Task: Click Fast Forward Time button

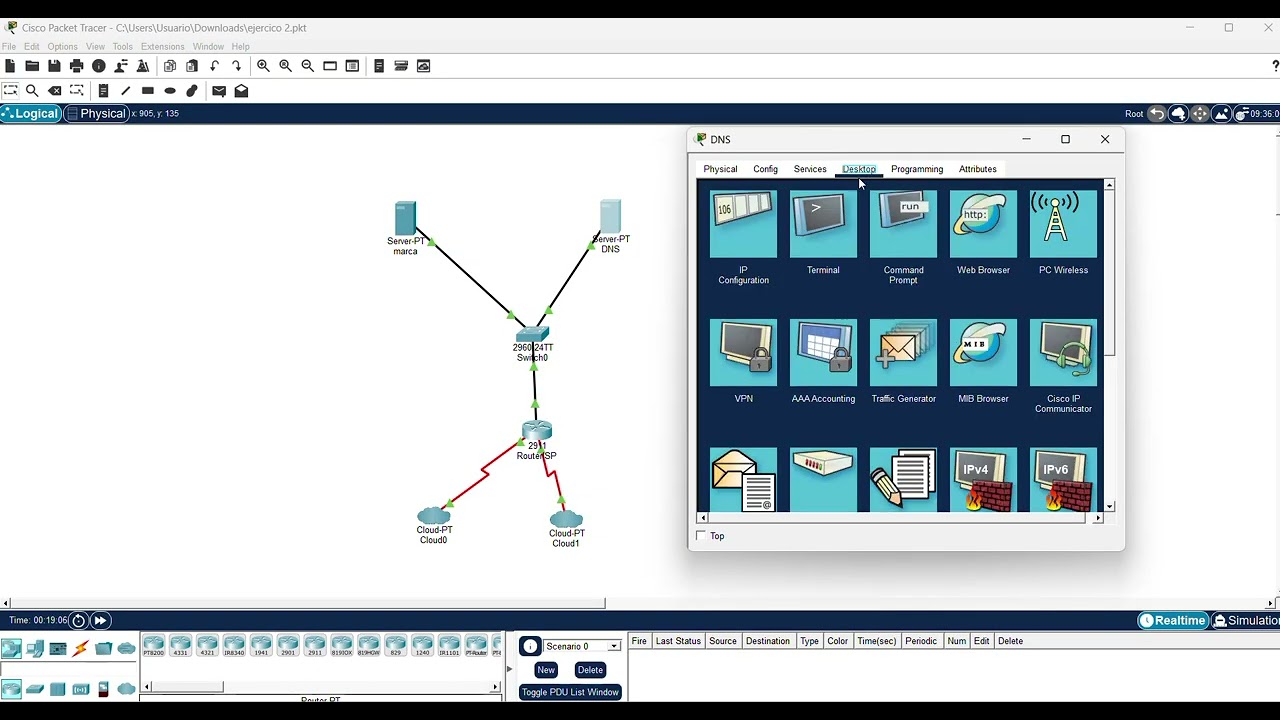Action: [x=100, y=621]
